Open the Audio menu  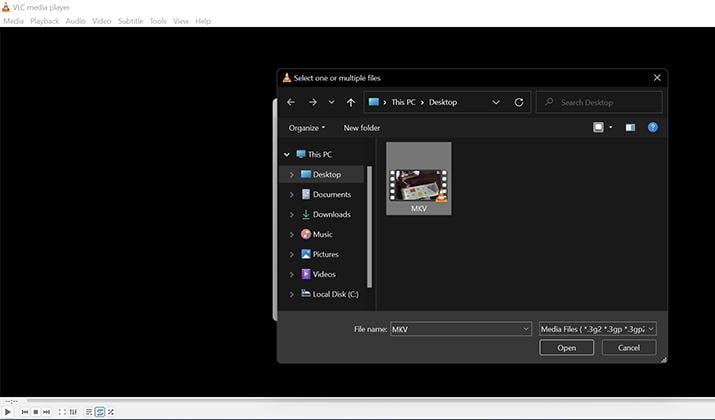coord(75,21)
